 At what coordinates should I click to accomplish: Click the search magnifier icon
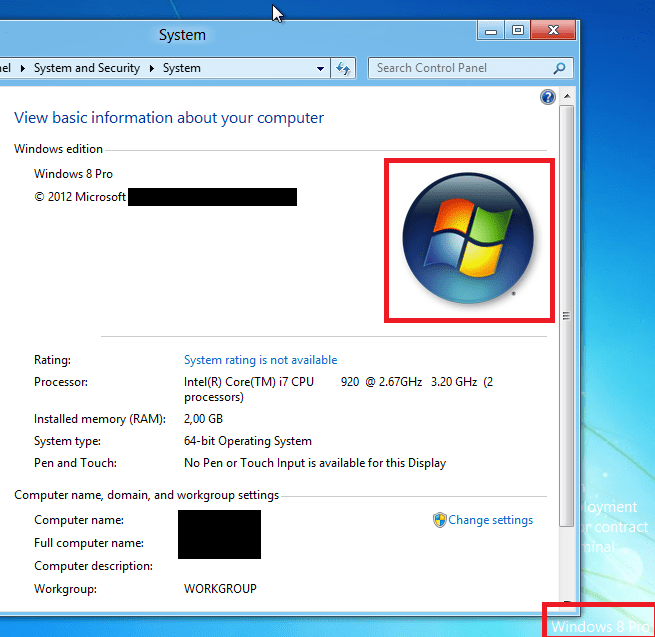point(559,68)
